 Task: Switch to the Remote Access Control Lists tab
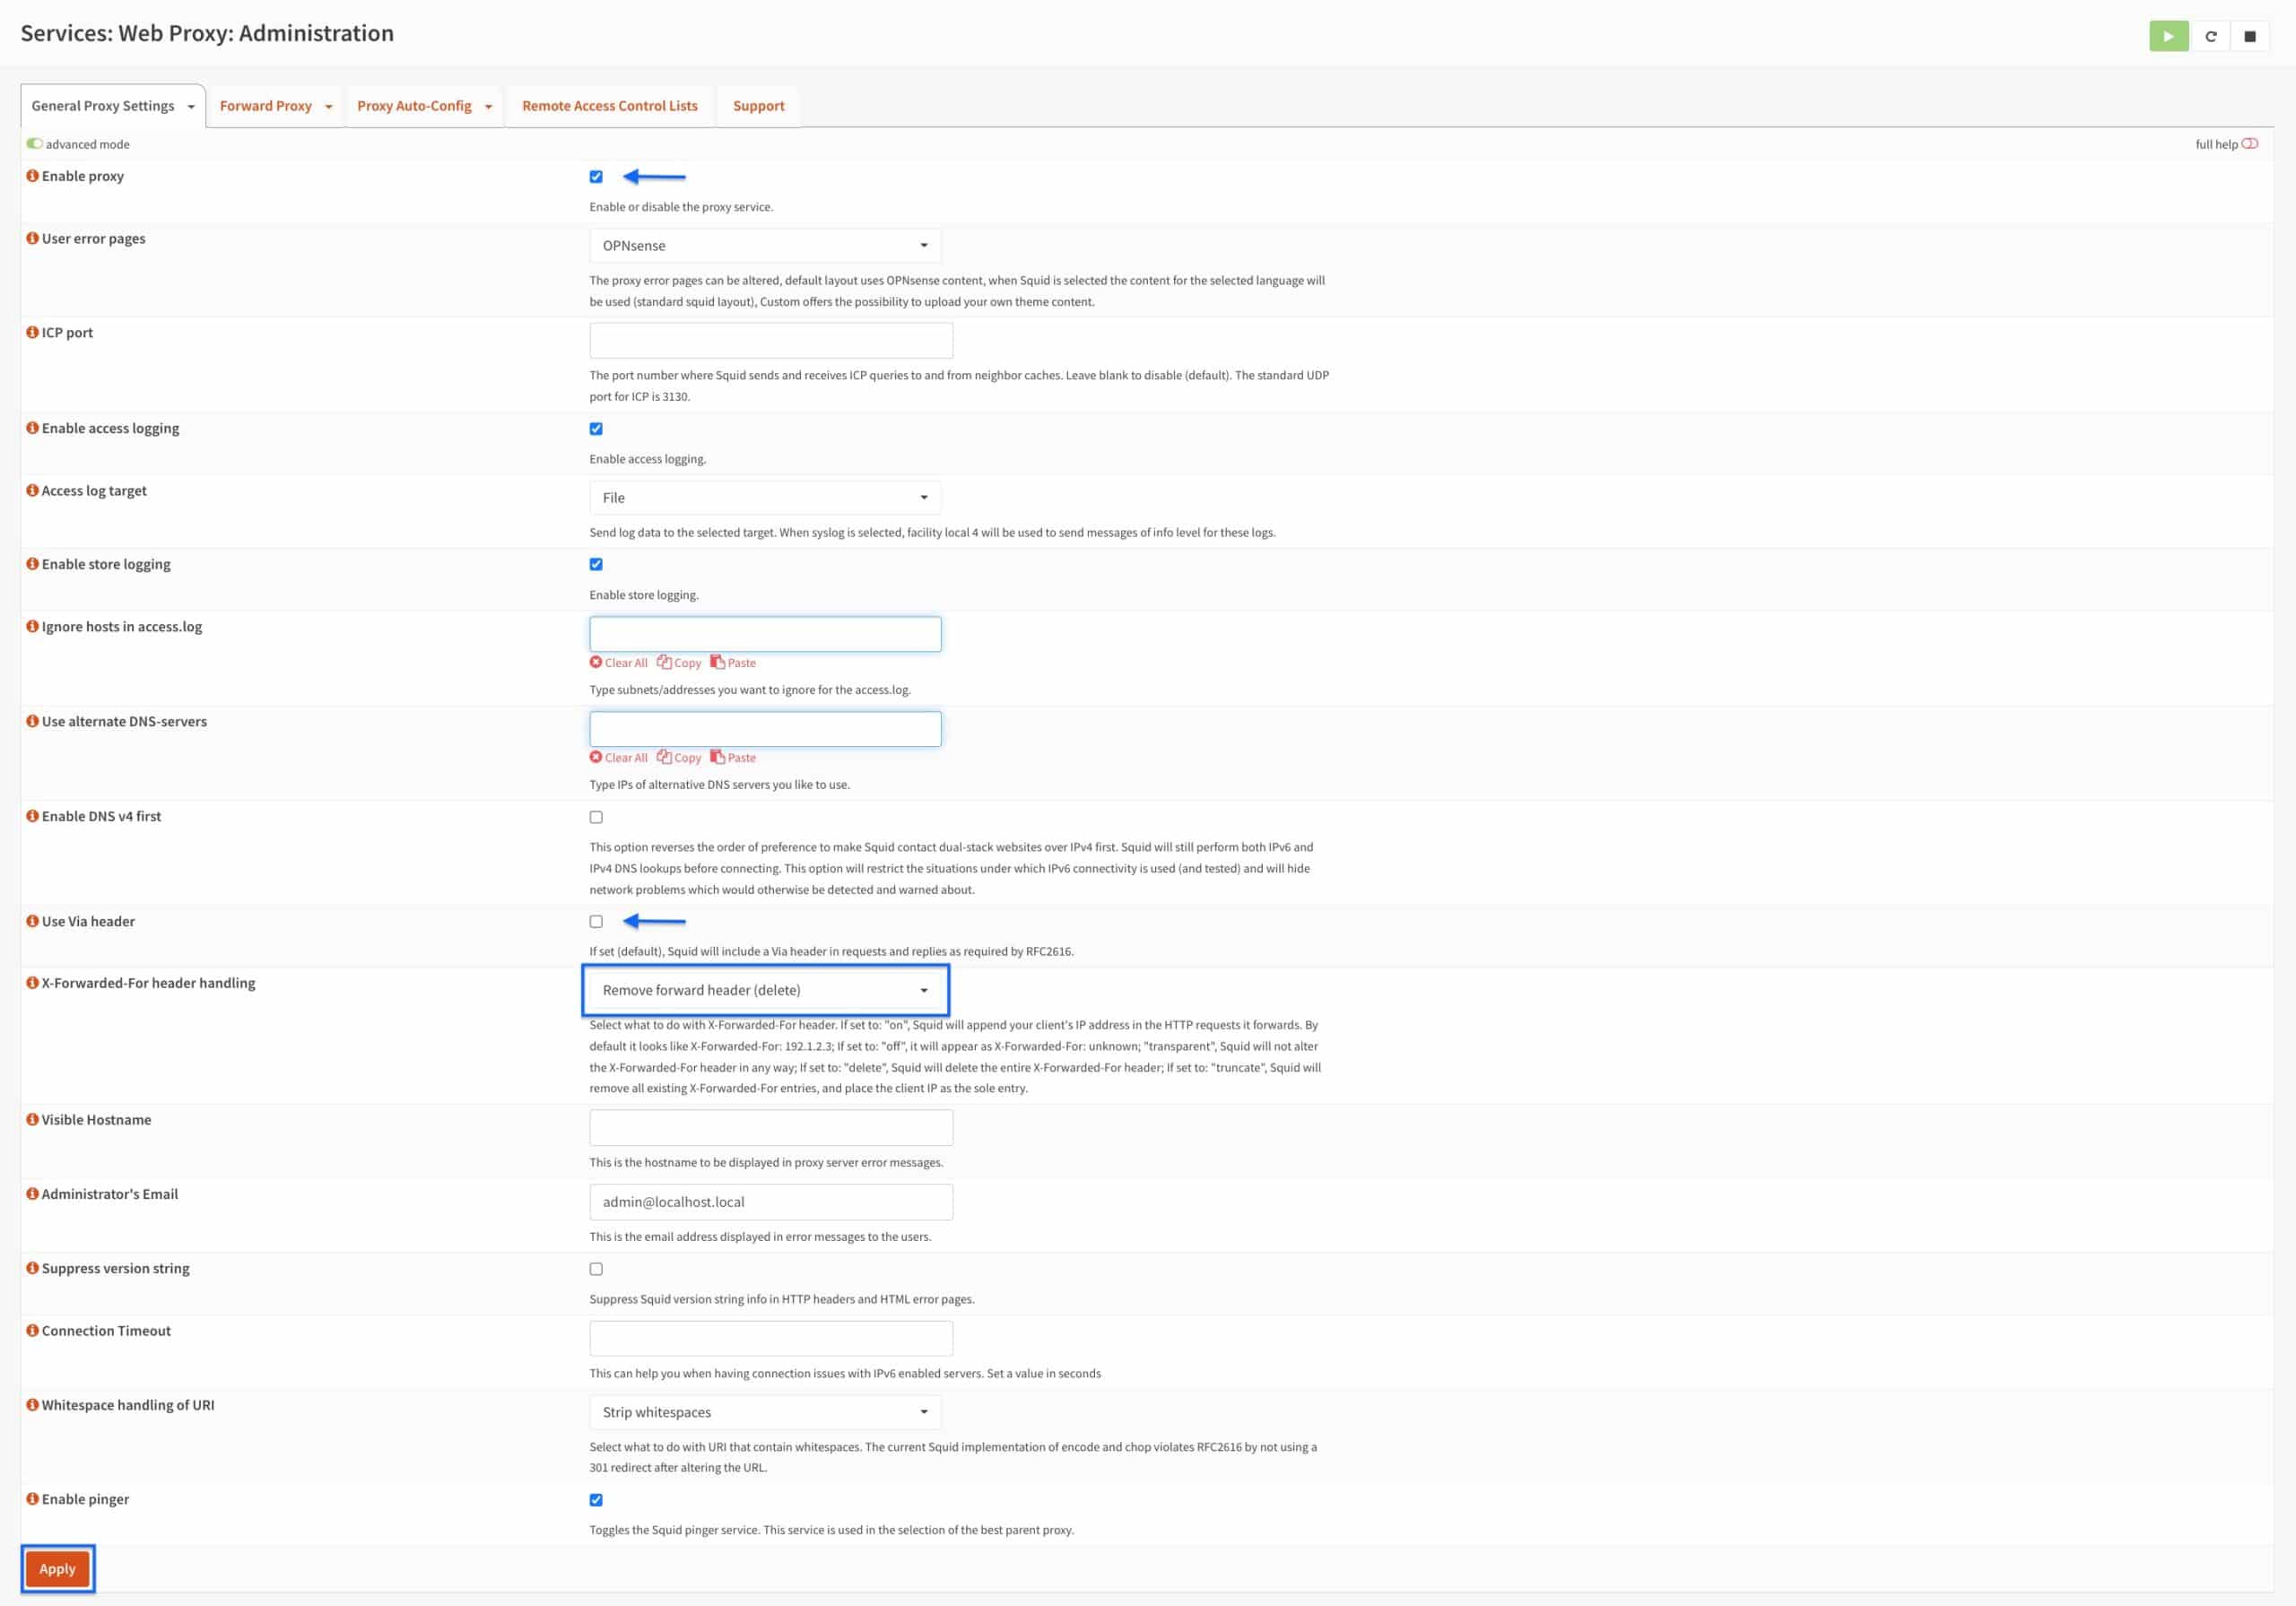pyautogui.click(x=609, y=105)
